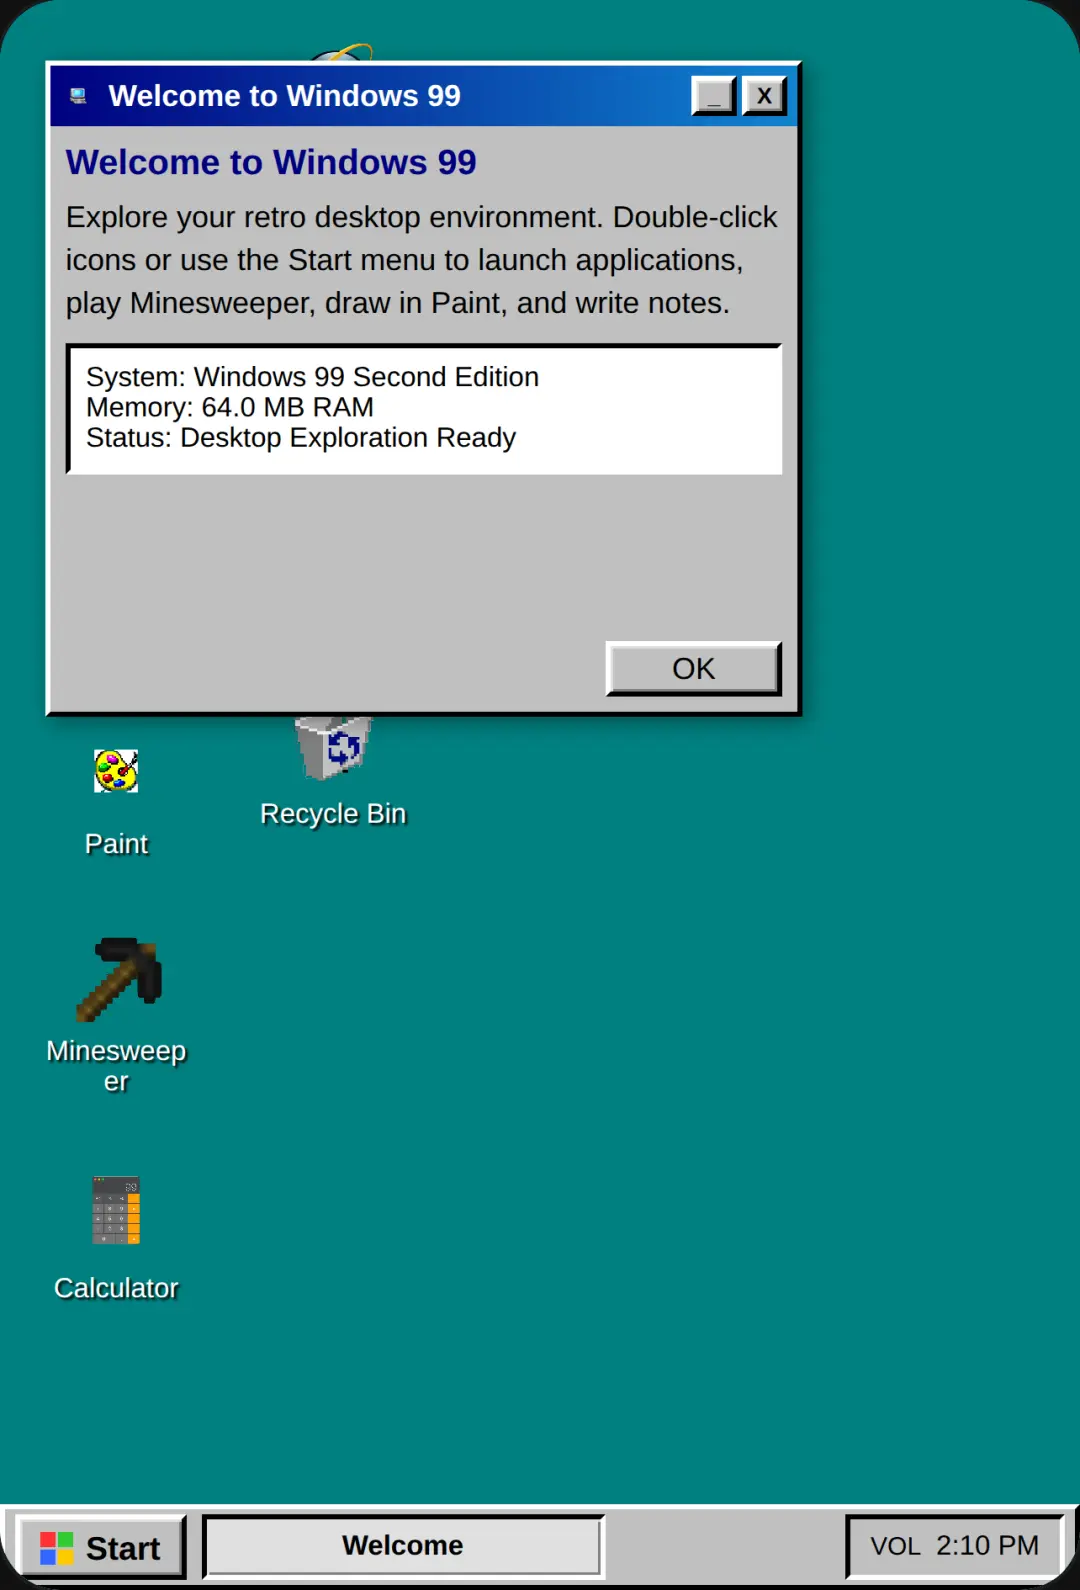Image resolution: width=1080 pixels, height=1590 pixels.
Task: Select the Calculator desktop icon
Action: pyautogui.click(x=116, y=1210)
